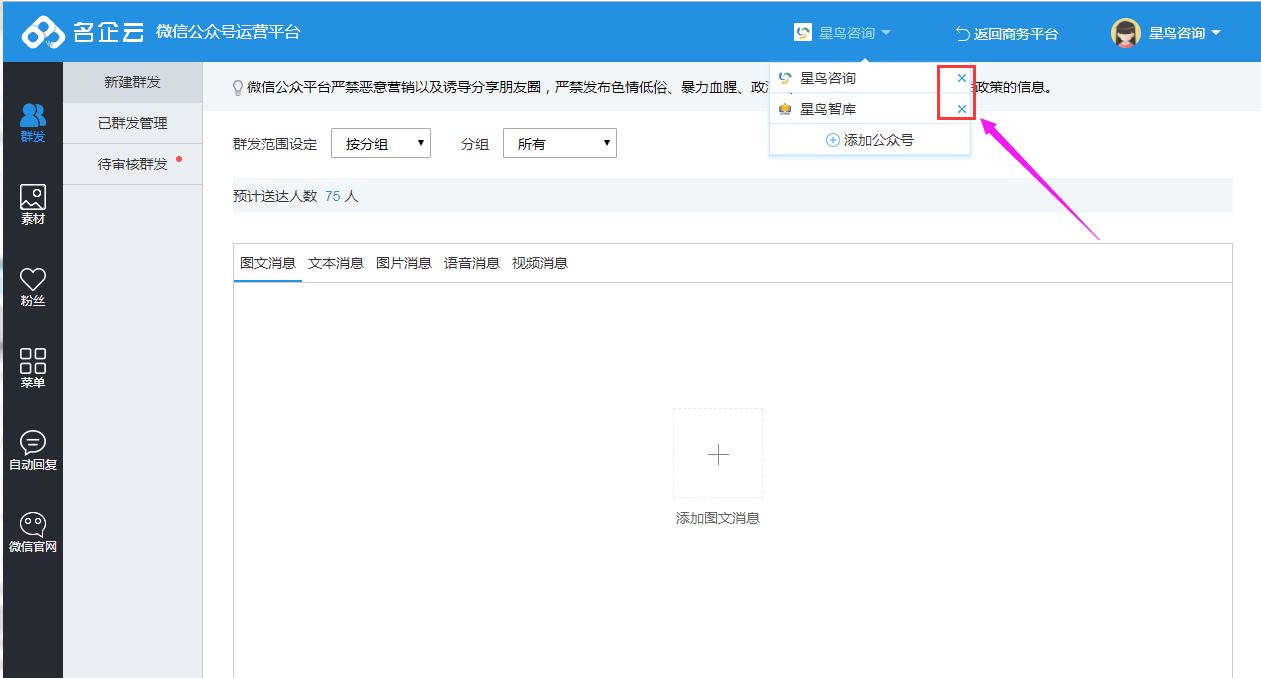Click 添加公众号 in the dropdown list
This screenshot has width=1261, height=678.
pos(870,140)
